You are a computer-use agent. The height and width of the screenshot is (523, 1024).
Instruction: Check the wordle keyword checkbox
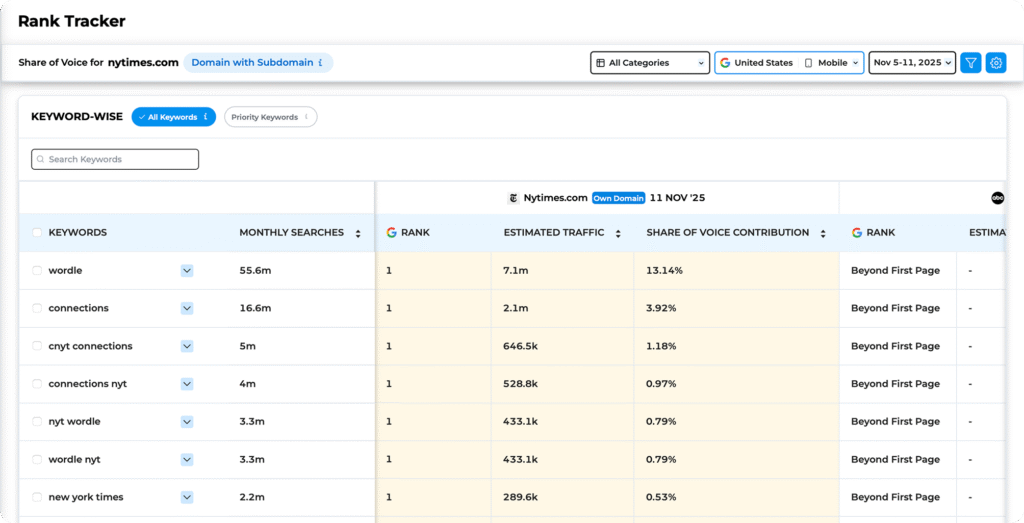click(x=37, y=271)
